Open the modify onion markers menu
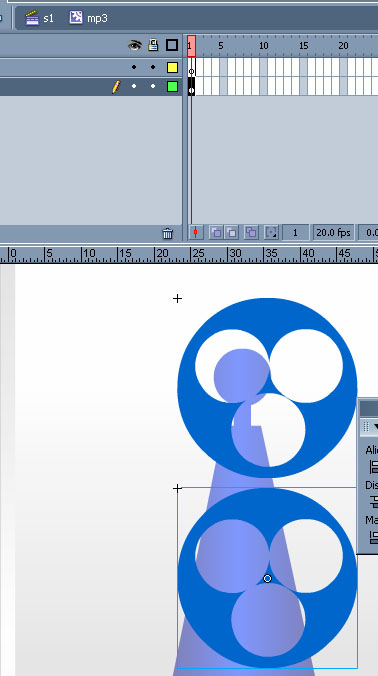Screen dimensions: 378x676 click(x=271, y=233)
